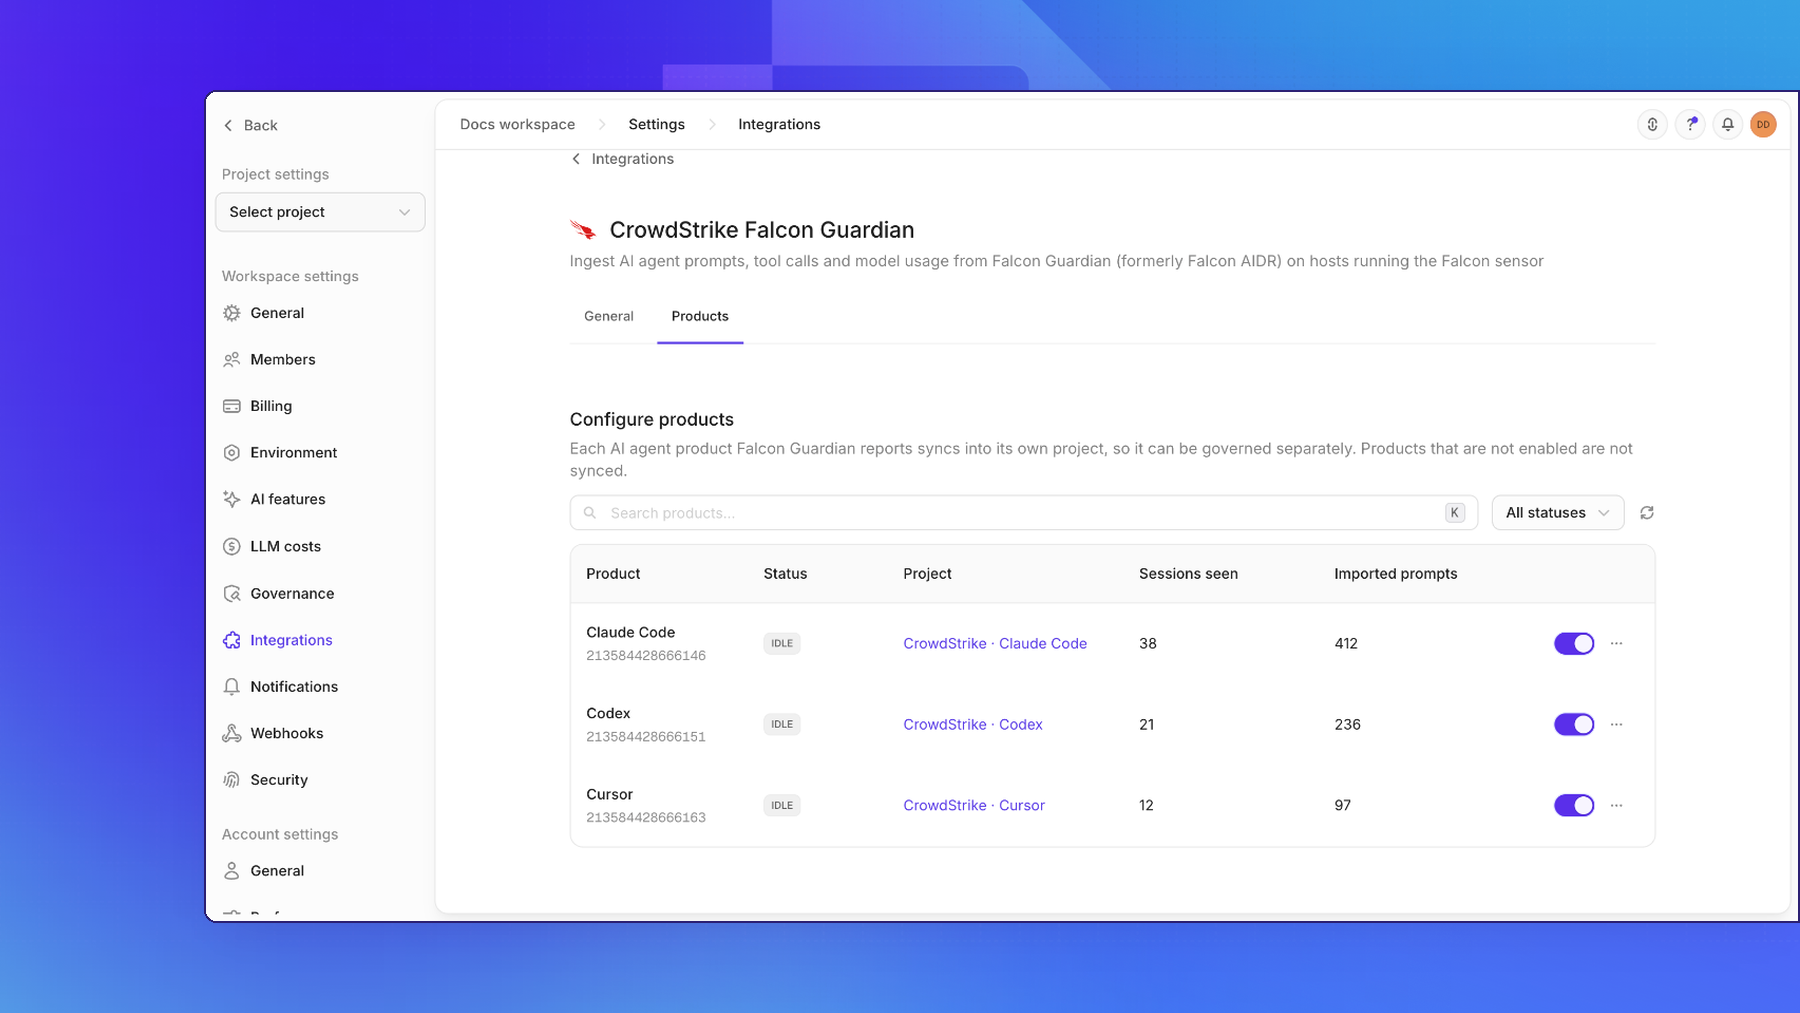Open CrowdStrike · Cursor project link

pos(974,805)
